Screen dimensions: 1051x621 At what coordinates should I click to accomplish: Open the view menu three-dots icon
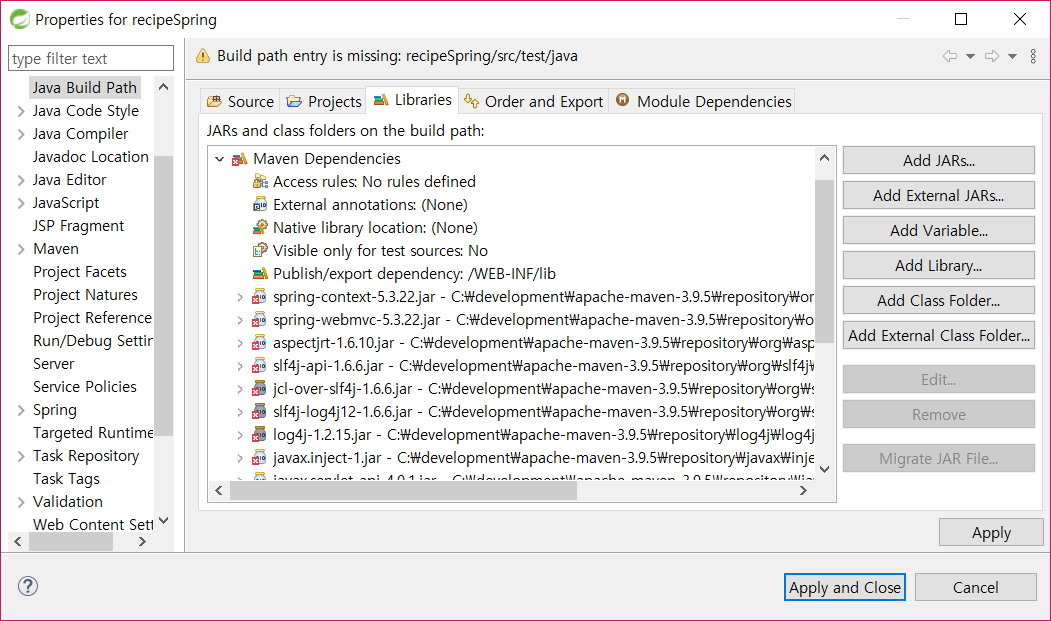click(1033, 56)
